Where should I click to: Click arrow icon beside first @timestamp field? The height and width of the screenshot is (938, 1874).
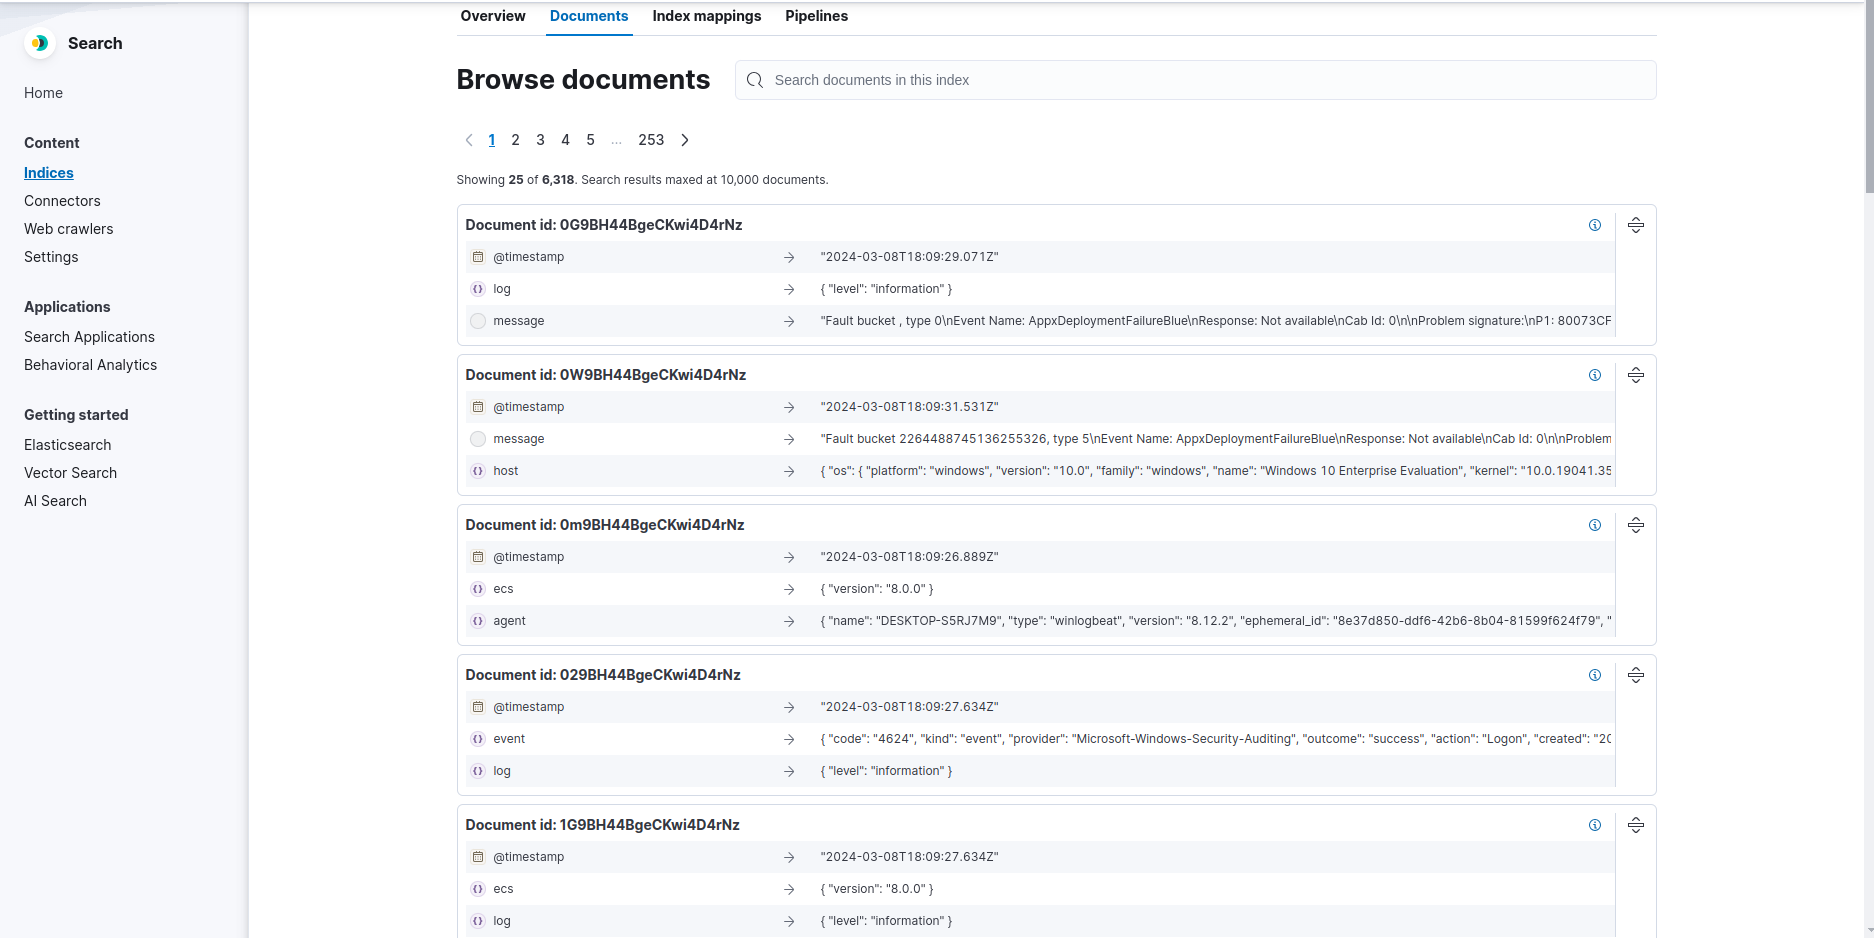tap(789, 257)
